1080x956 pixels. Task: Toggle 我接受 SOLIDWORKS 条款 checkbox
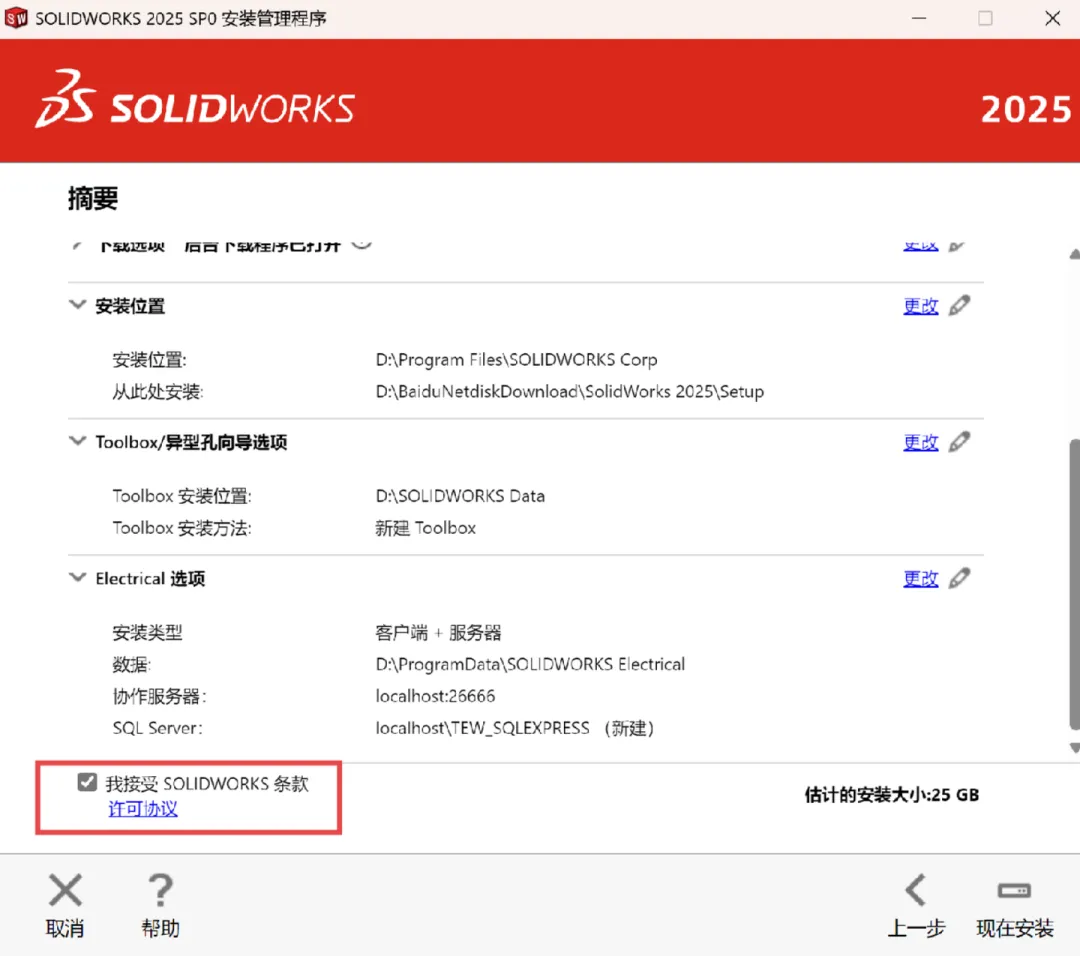point(87,782)
